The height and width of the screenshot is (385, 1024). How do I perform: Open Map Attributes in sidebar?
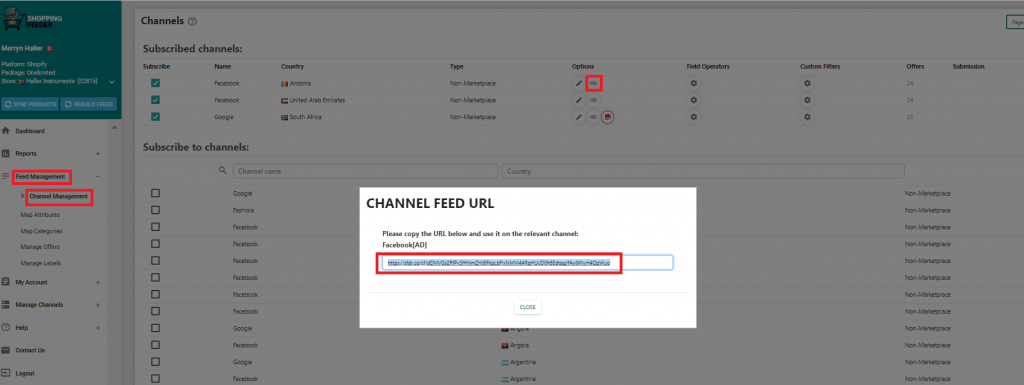click(40, 215)
